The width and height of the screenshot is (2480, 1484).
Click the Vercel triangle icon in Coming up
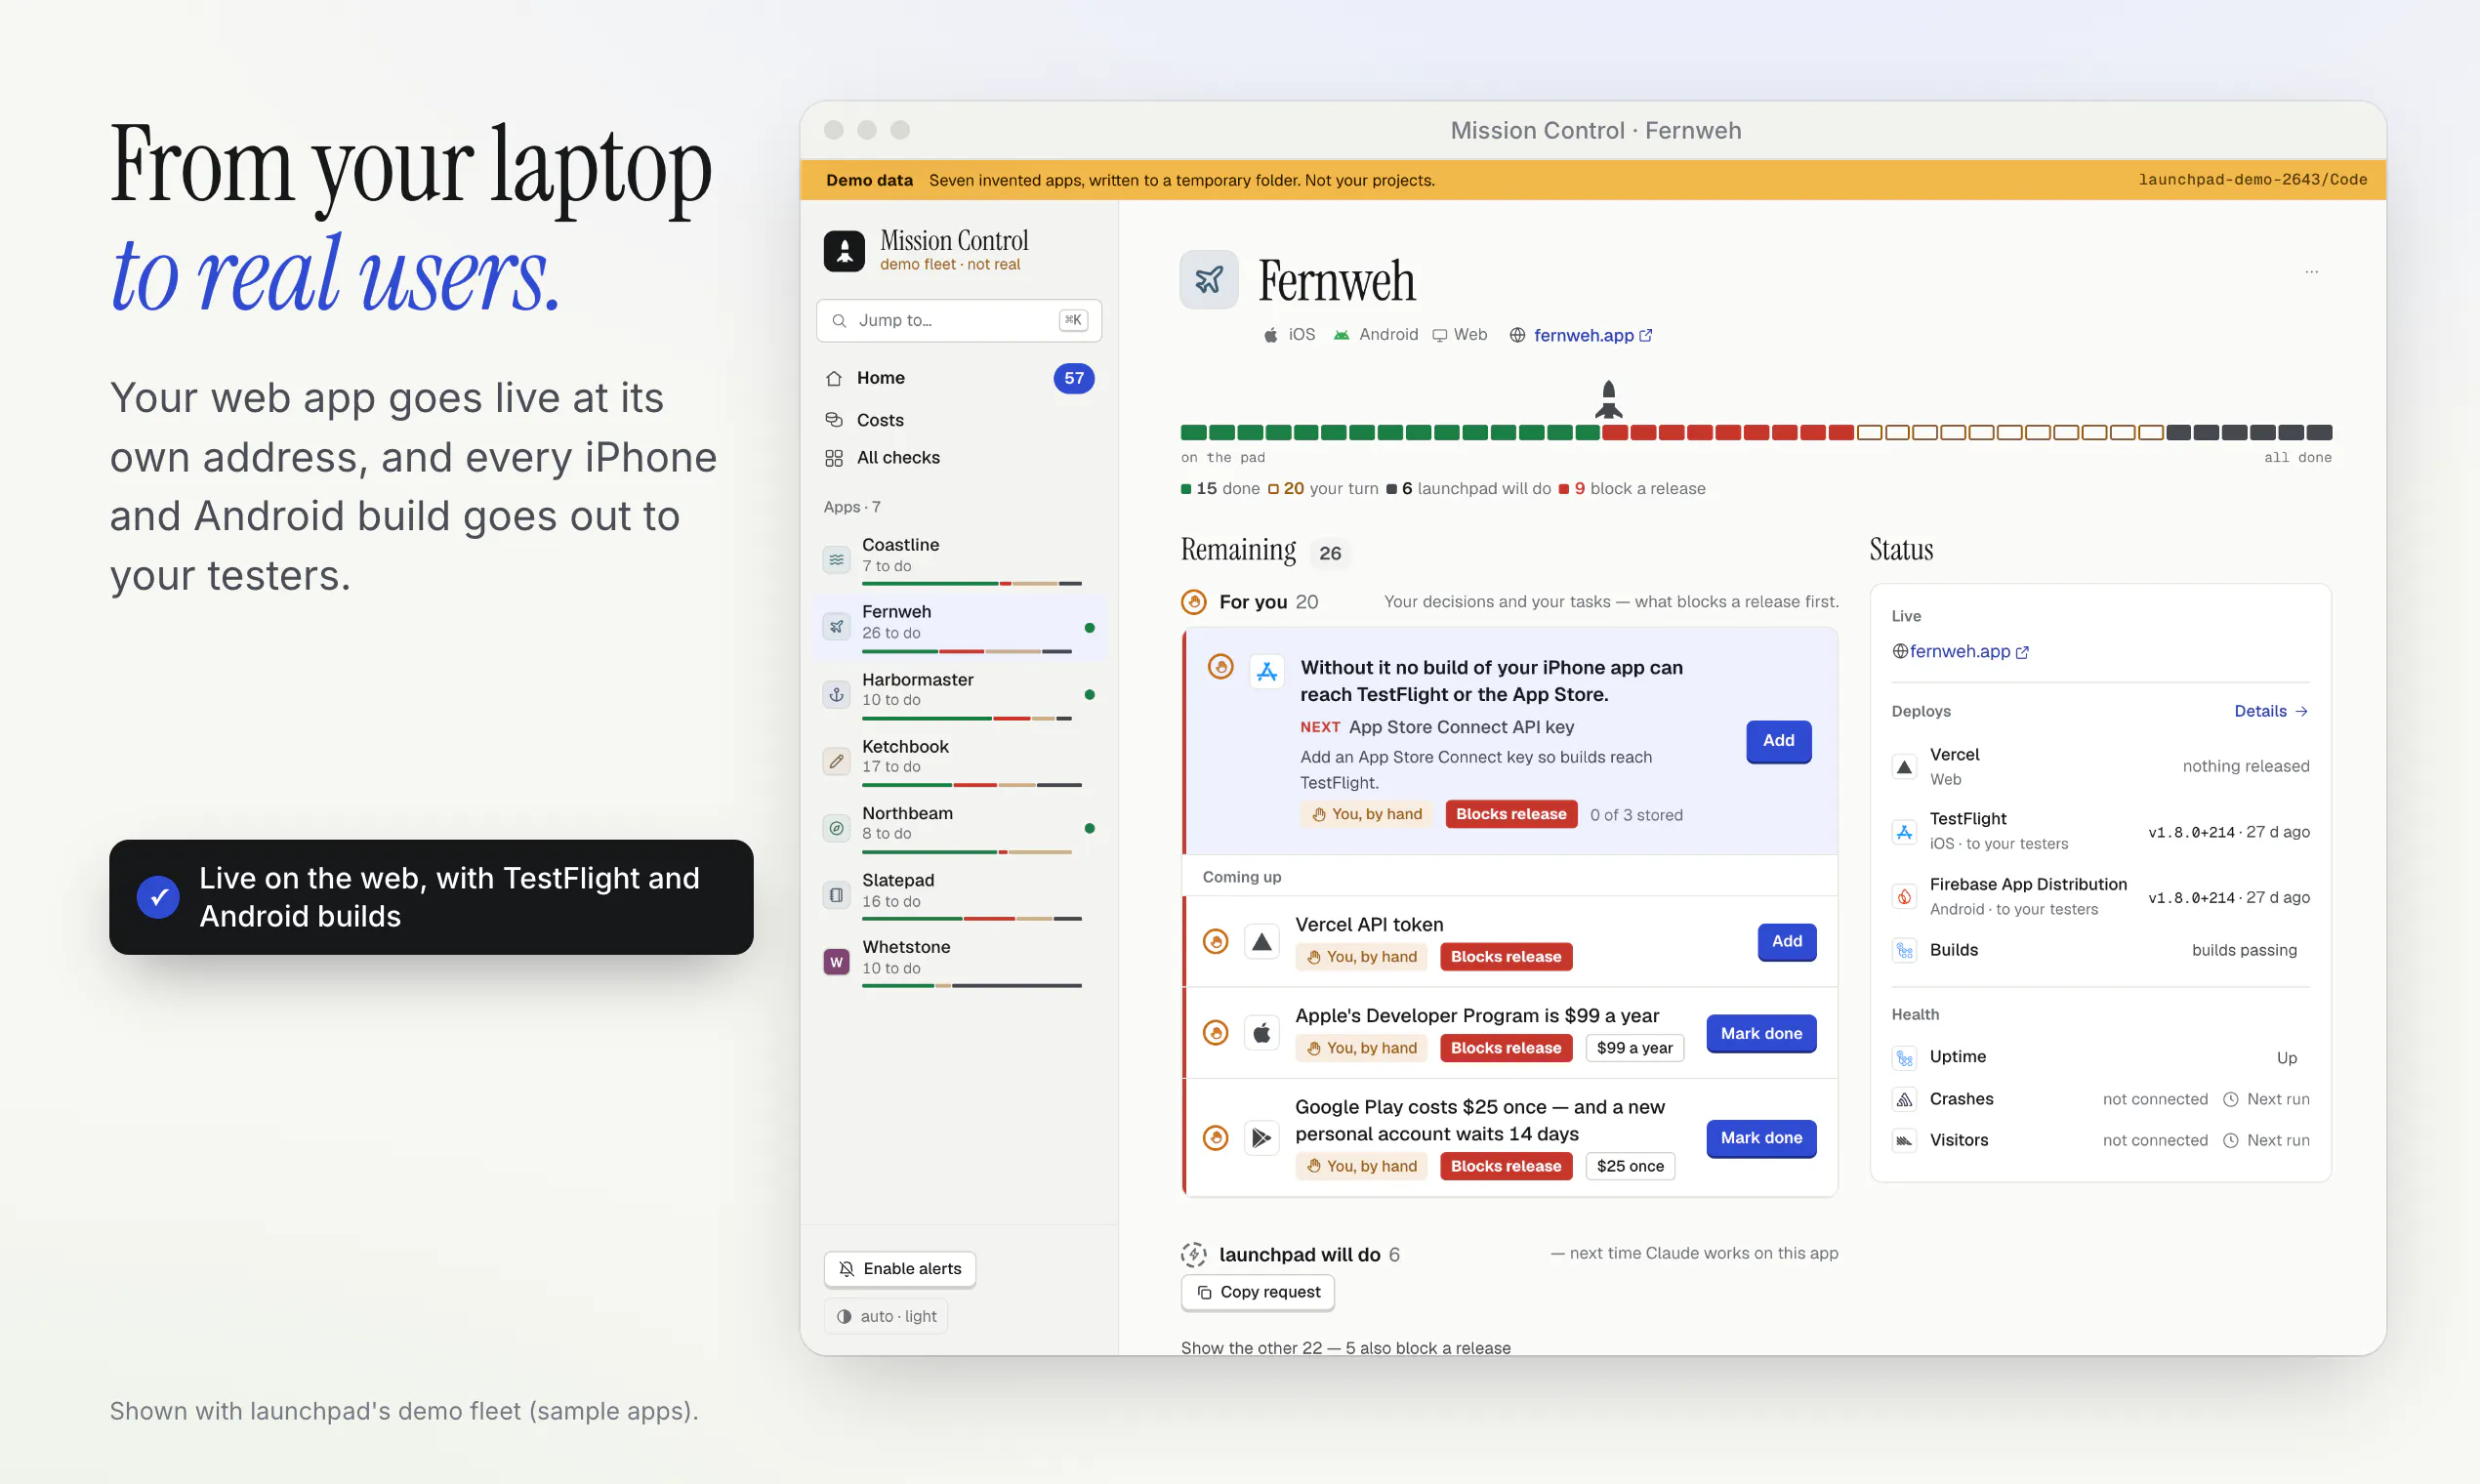click(1262, 941)
